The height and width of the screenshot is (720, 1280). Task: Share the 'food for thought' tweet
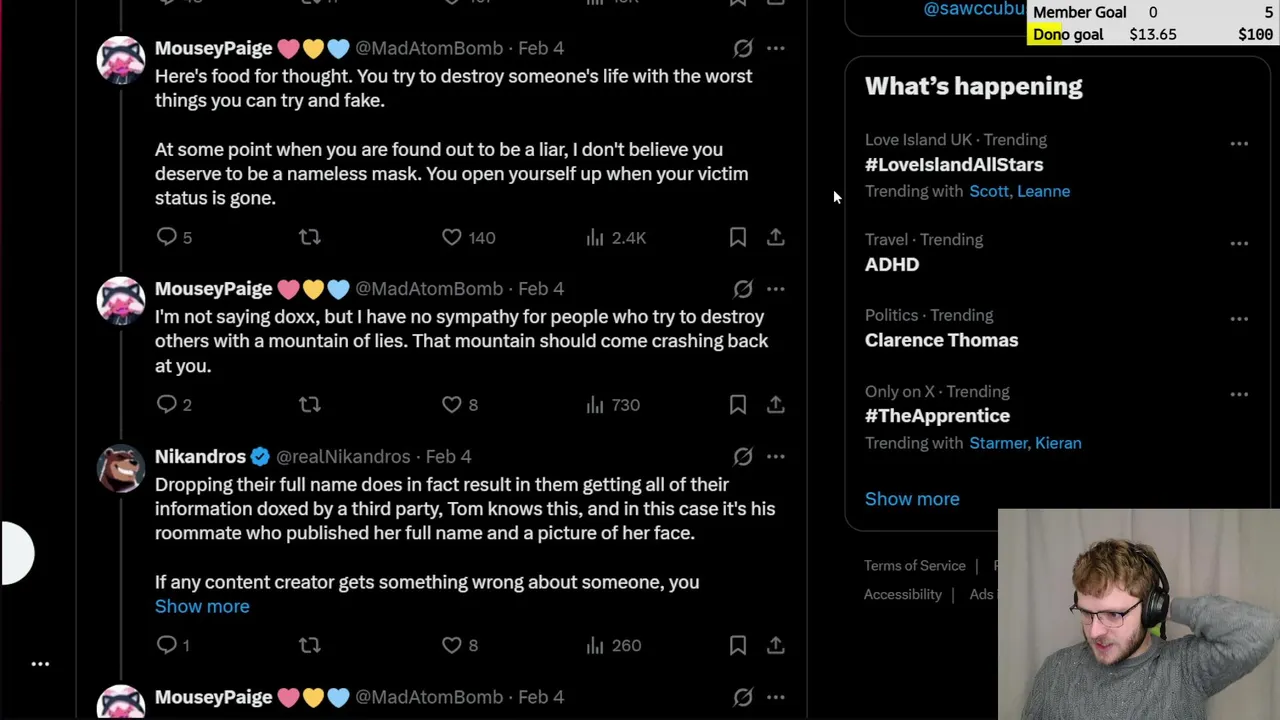776,237
